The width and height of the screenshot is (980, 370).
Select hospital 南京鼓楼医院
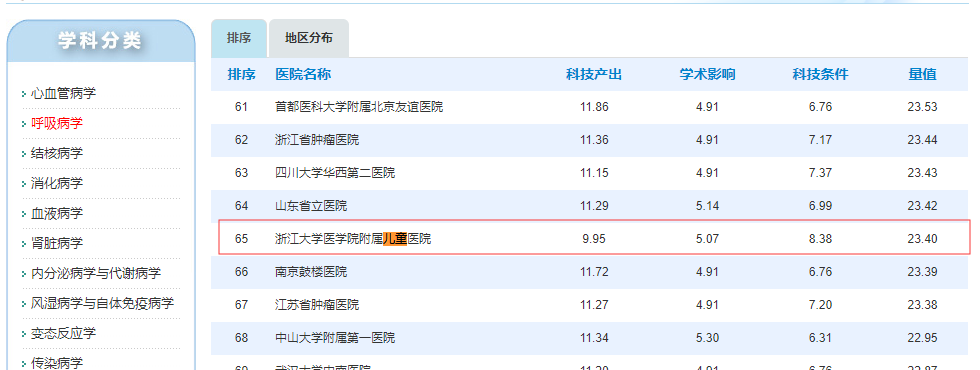(x=311, y=272)
